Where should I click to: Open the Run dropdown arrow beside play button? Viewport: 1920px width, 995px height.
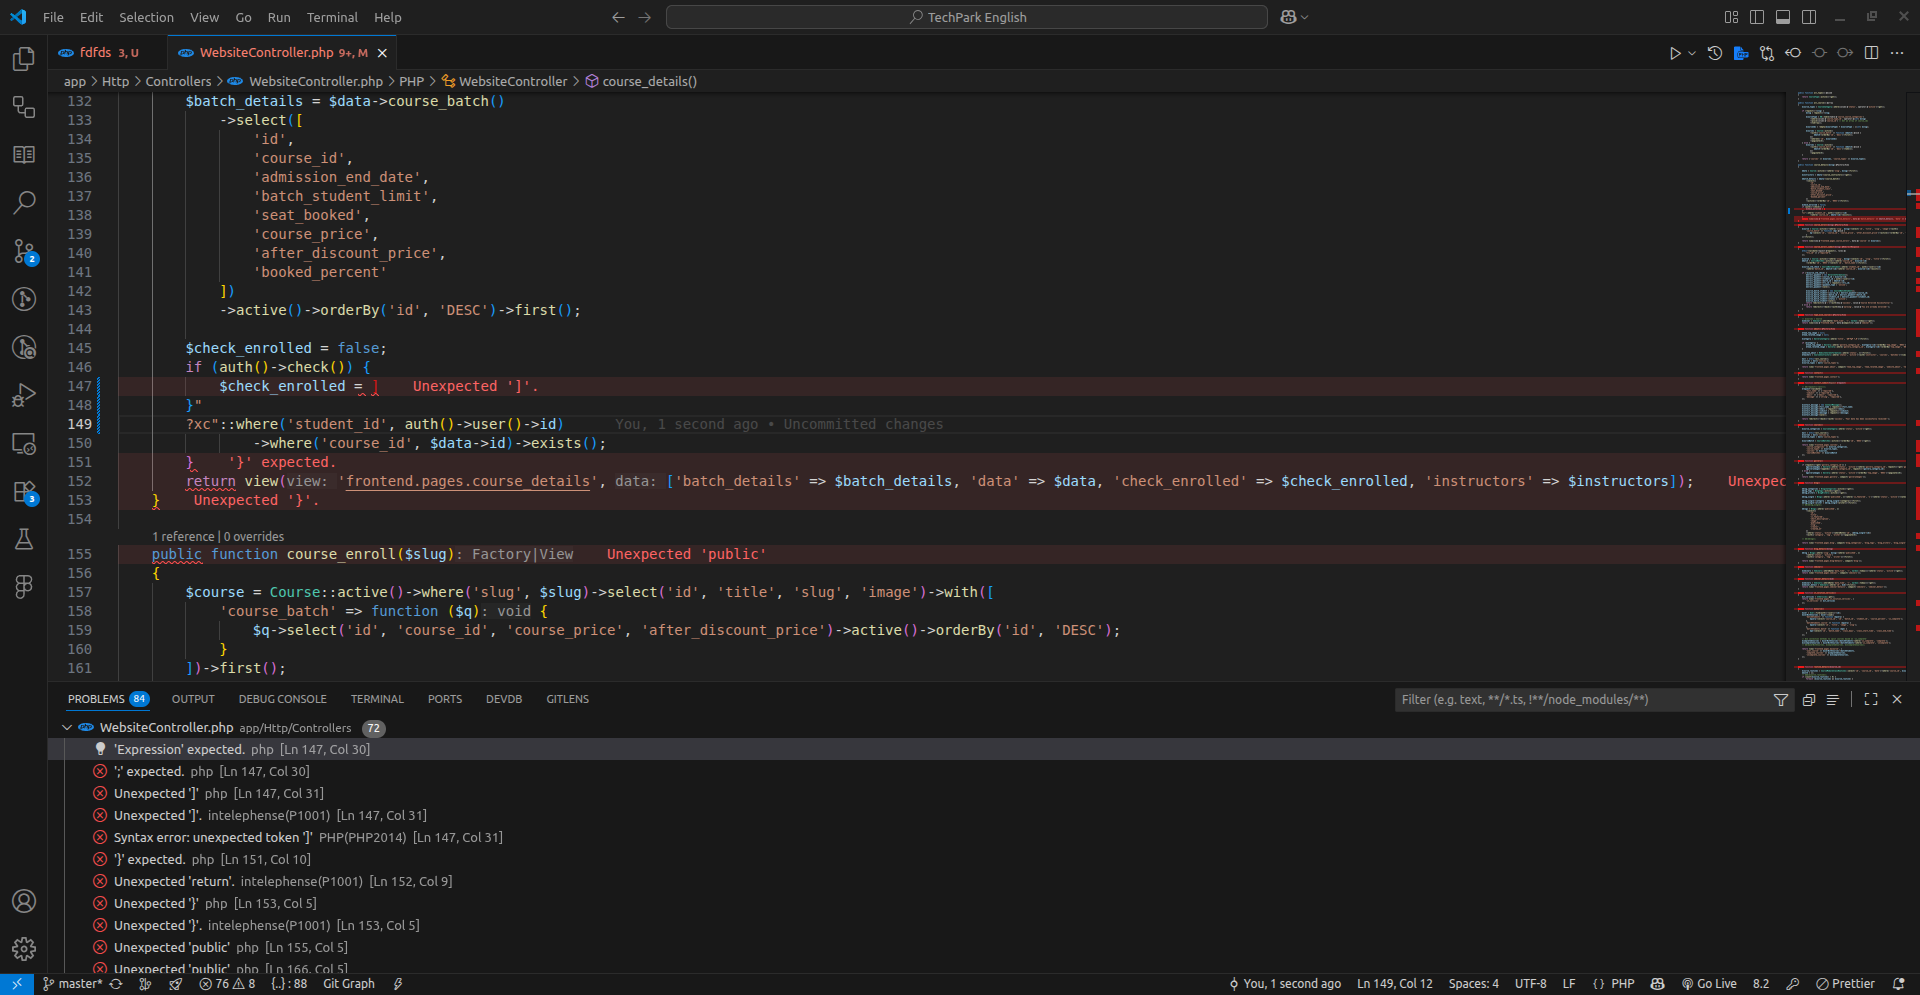coord(1692,53)
